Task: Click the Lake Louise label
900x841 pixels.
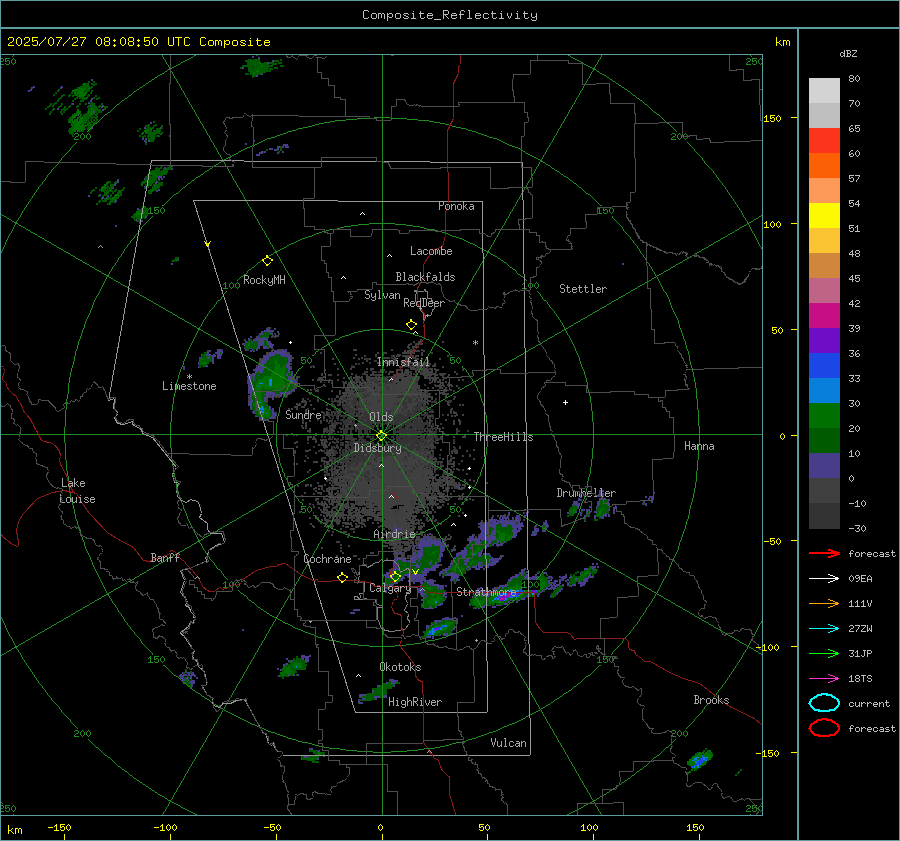Action: tap(77, 491)
